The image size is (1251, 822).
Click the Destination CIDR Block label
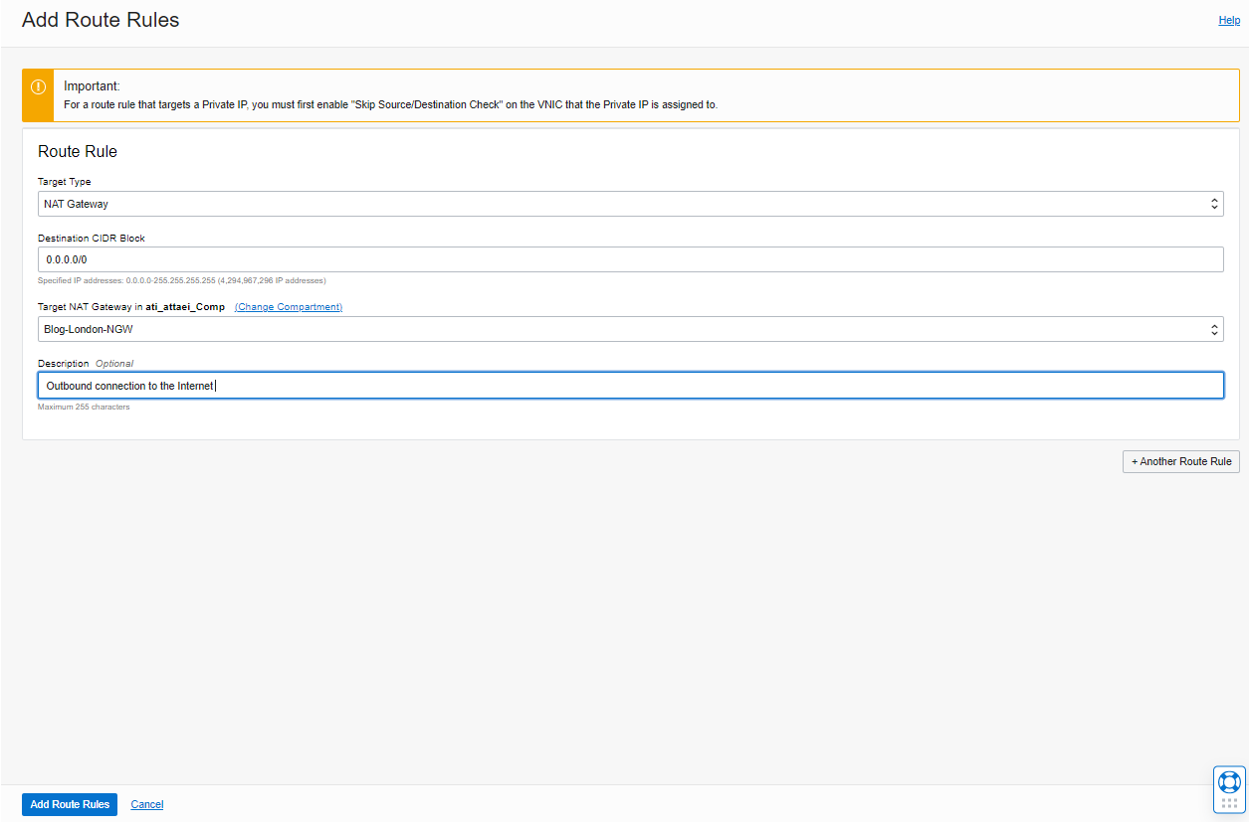pyautogui.click(x=91, y=238)
